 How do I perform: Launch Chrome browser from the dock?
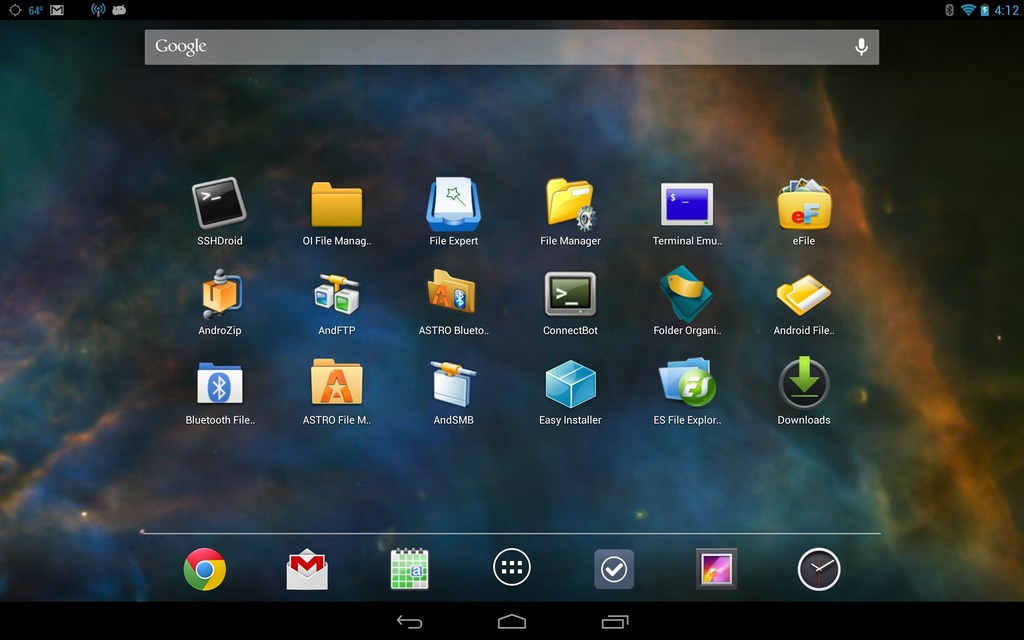tap(204, 569)
